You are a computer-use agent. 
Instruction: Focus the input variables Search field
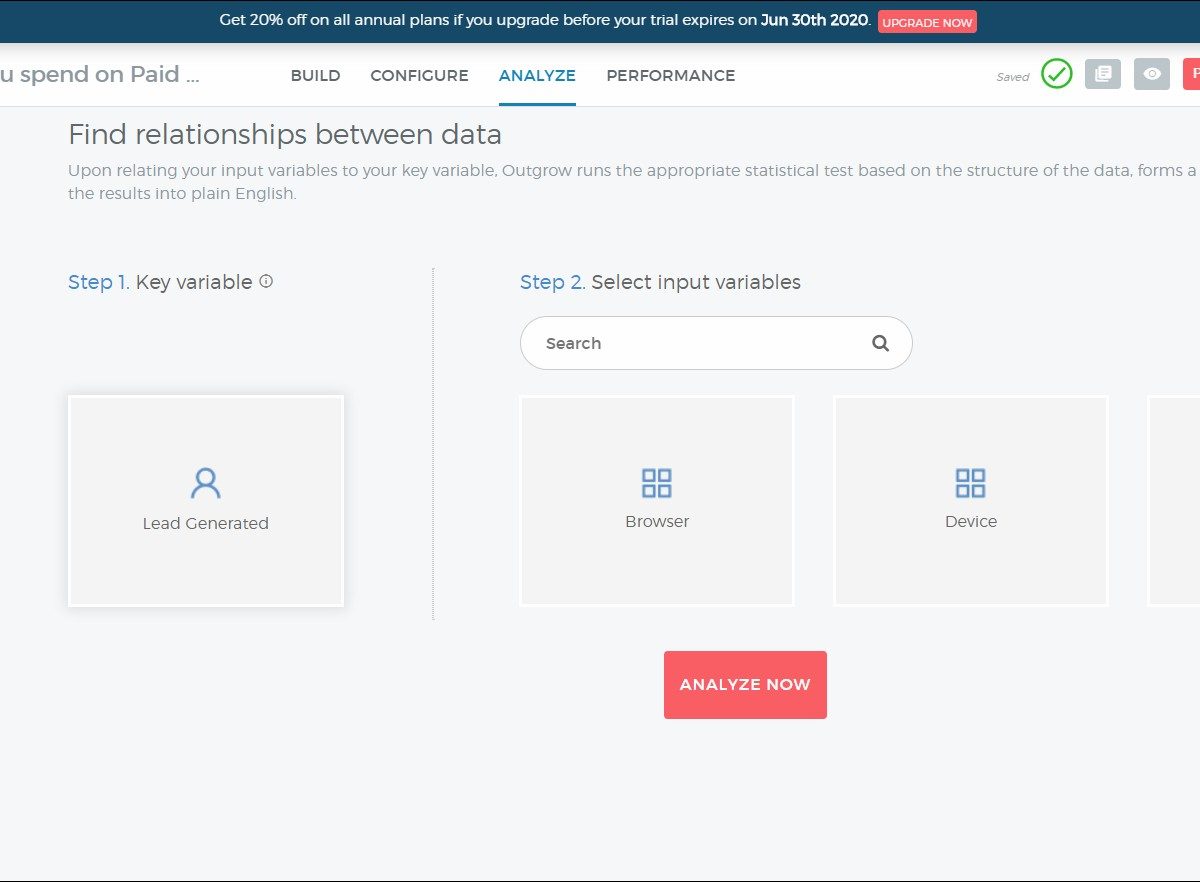[x=700, y=343]
